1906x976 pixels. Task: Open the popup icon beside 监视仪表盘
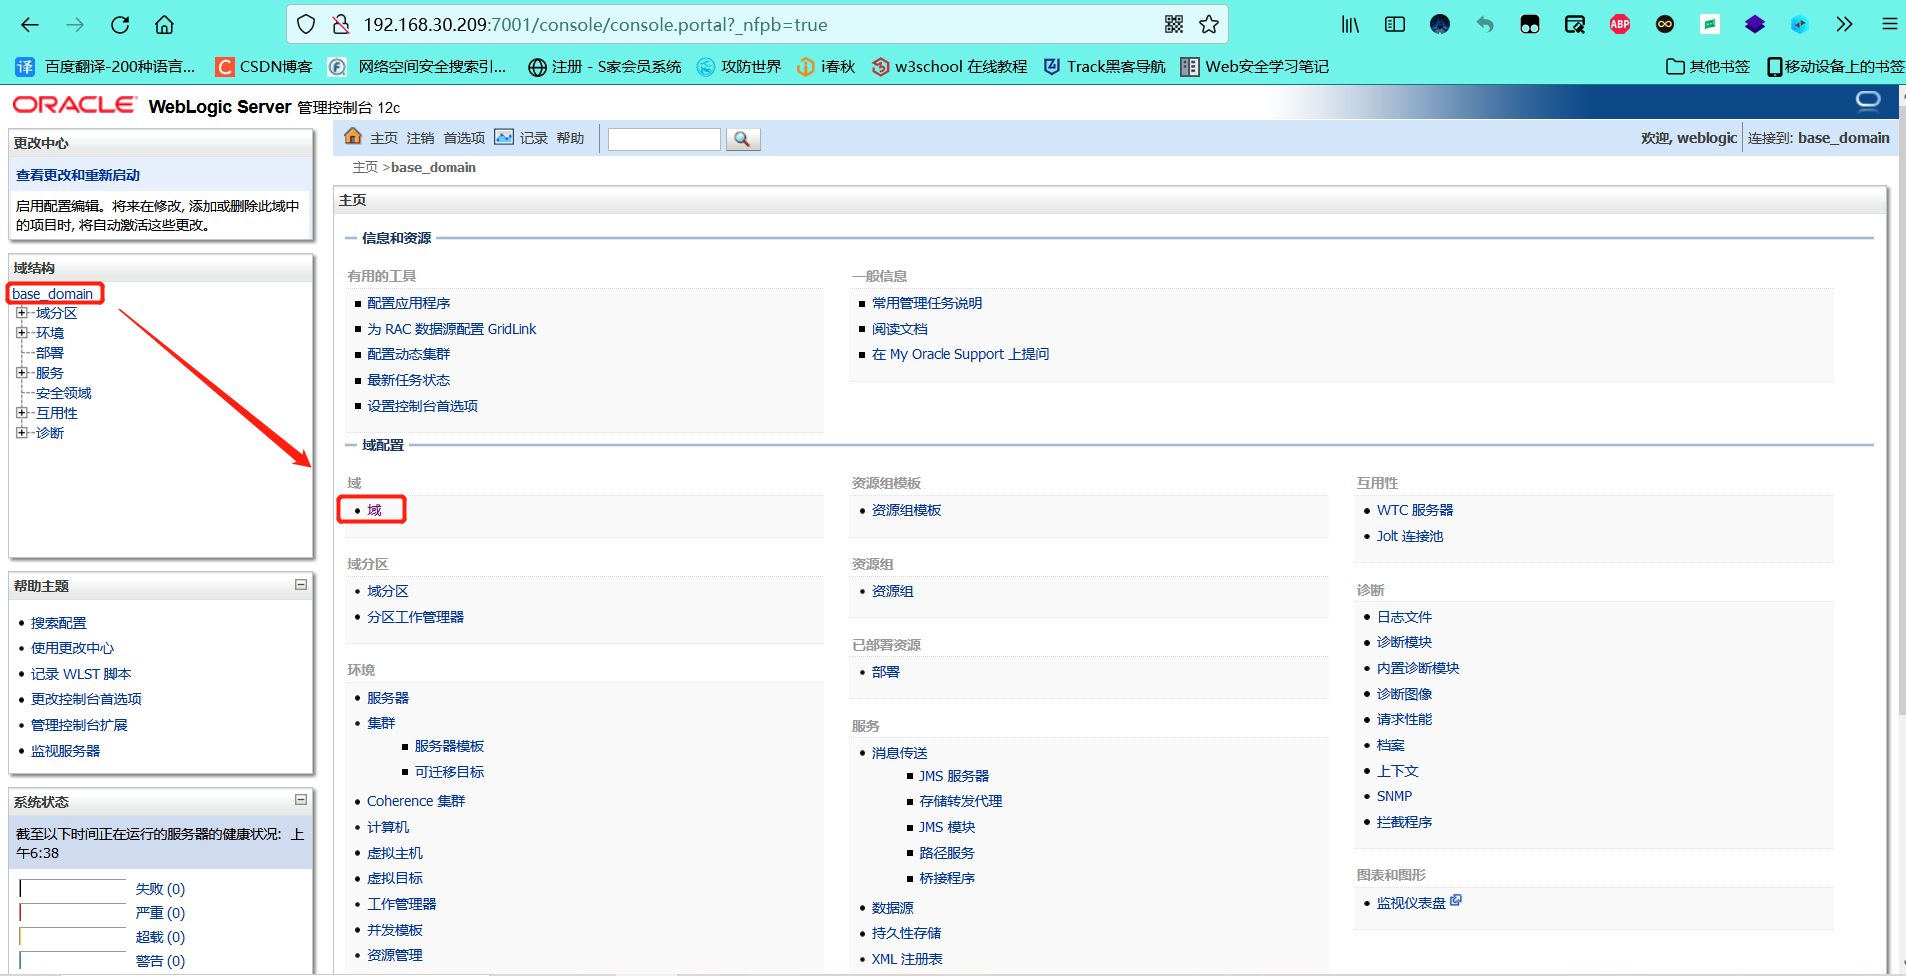1456,900
